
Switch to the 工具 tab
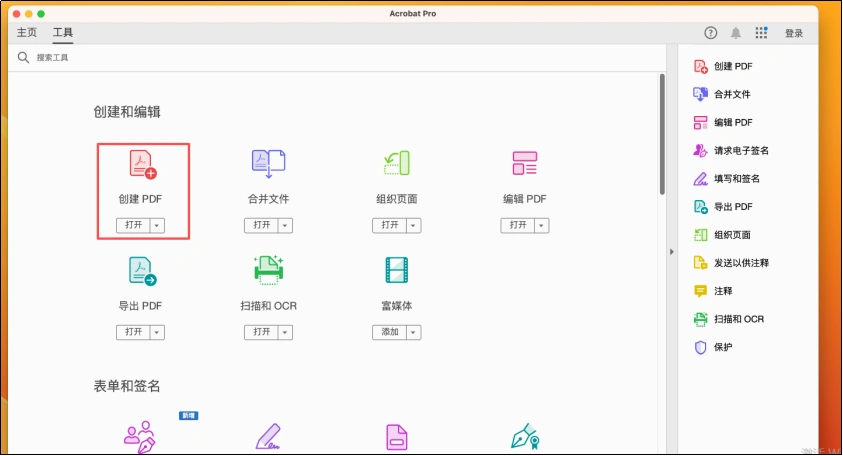pyautogui.click(x=63, y=32)
